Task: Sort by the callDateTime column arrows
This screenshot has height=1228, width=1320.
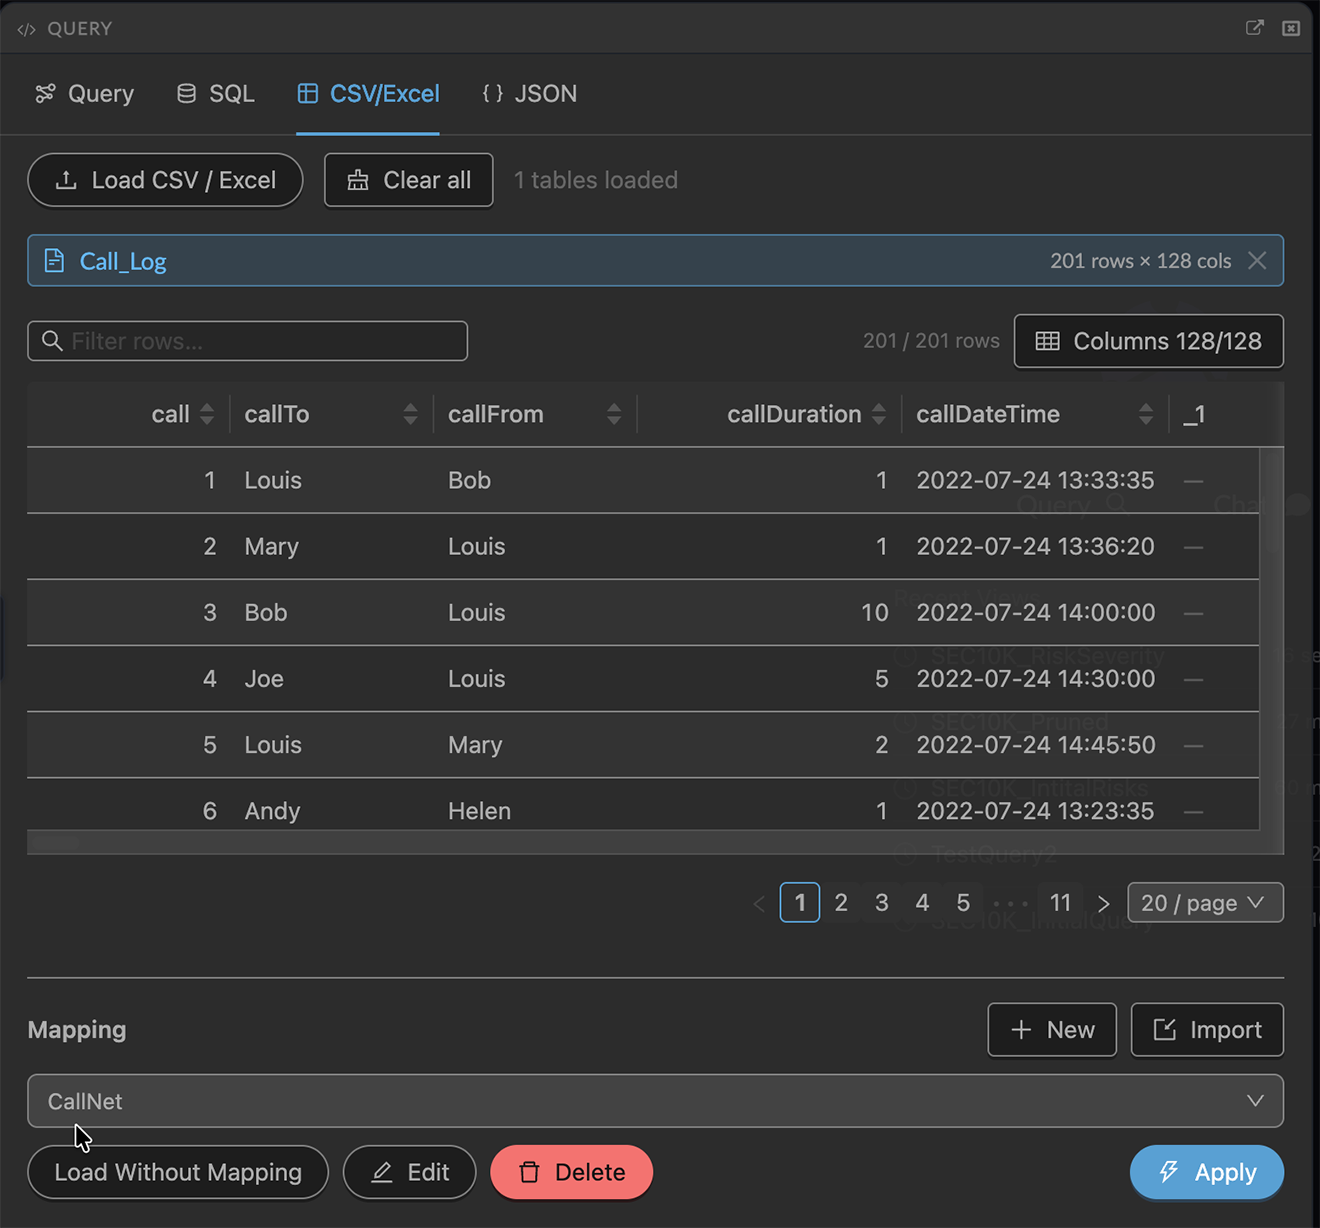Action: [x=1146, y=414]
